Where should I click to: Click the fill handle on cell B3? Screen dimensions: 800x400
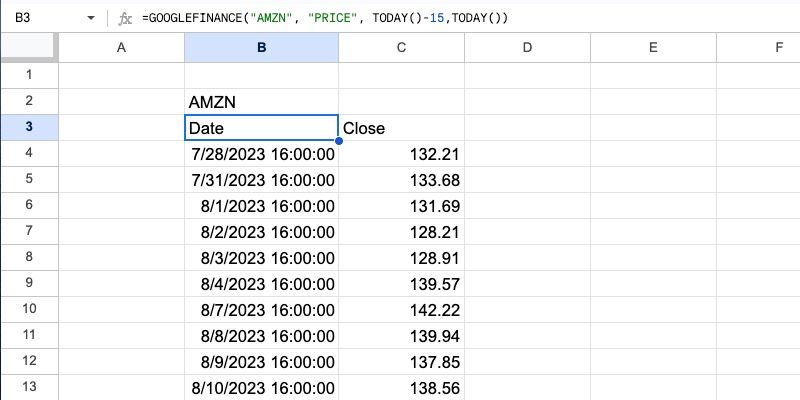tap(339, 141)
